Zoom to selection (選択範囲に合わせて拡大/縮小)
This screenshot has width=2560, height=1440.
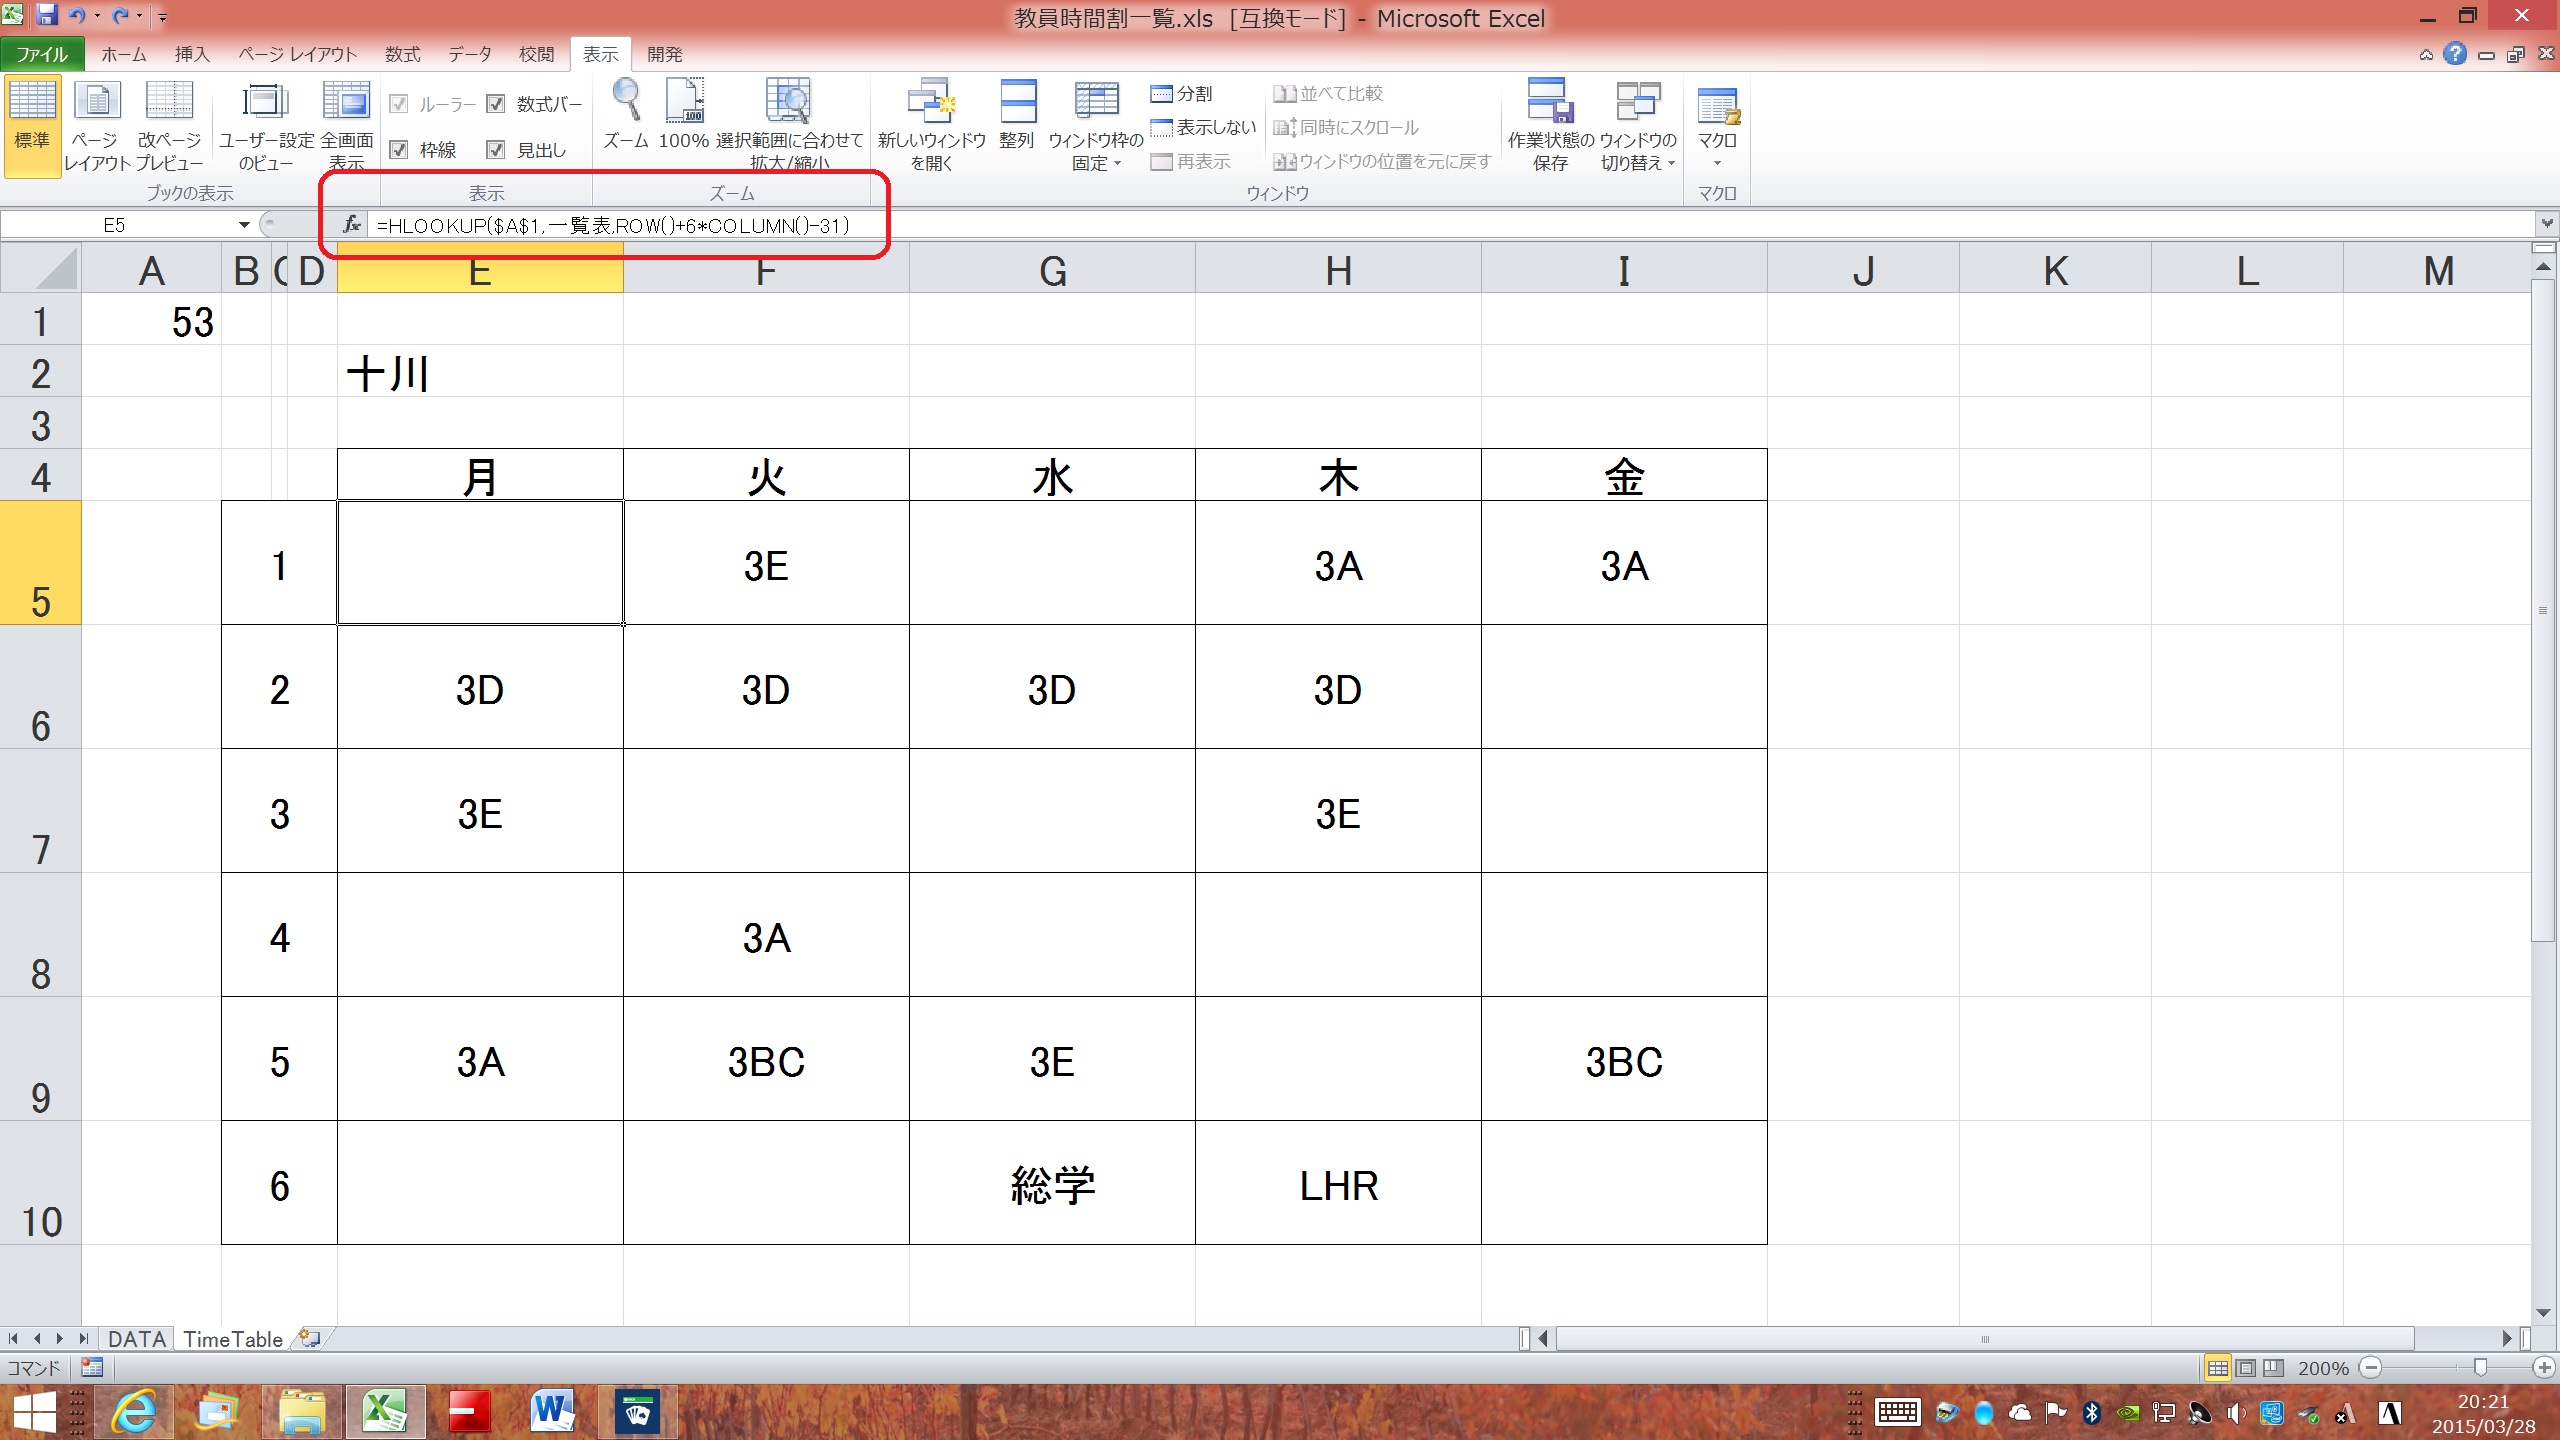[789, 125]
